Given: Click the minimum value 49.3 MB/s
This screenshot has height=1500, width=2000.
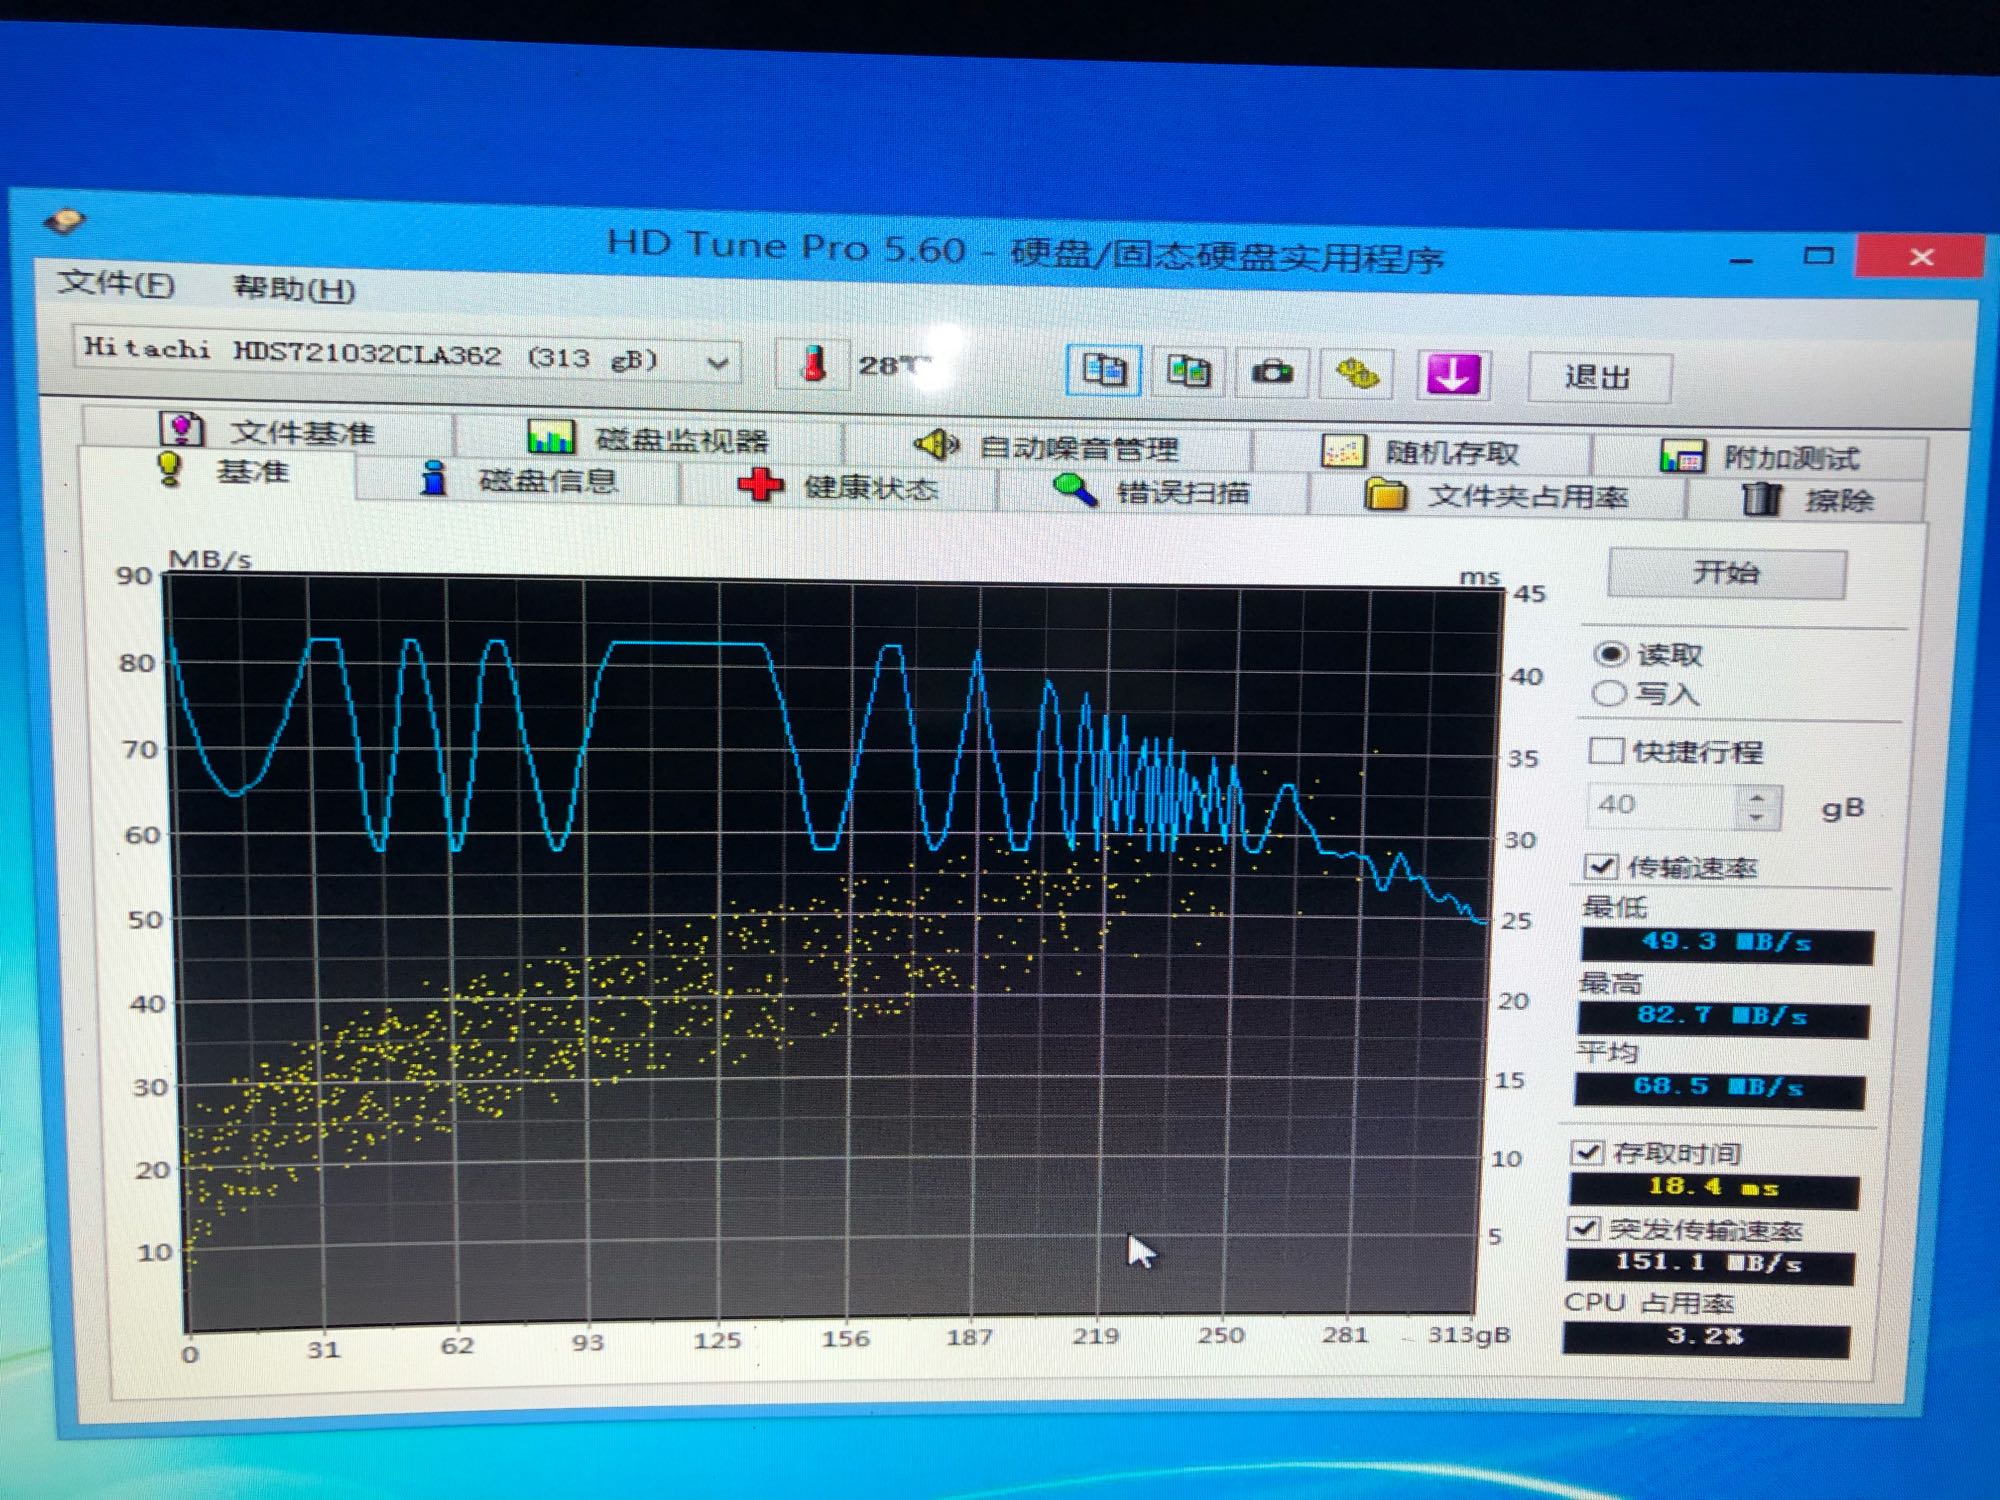Looking at the screenshot, I should (x=1726, y=943).
